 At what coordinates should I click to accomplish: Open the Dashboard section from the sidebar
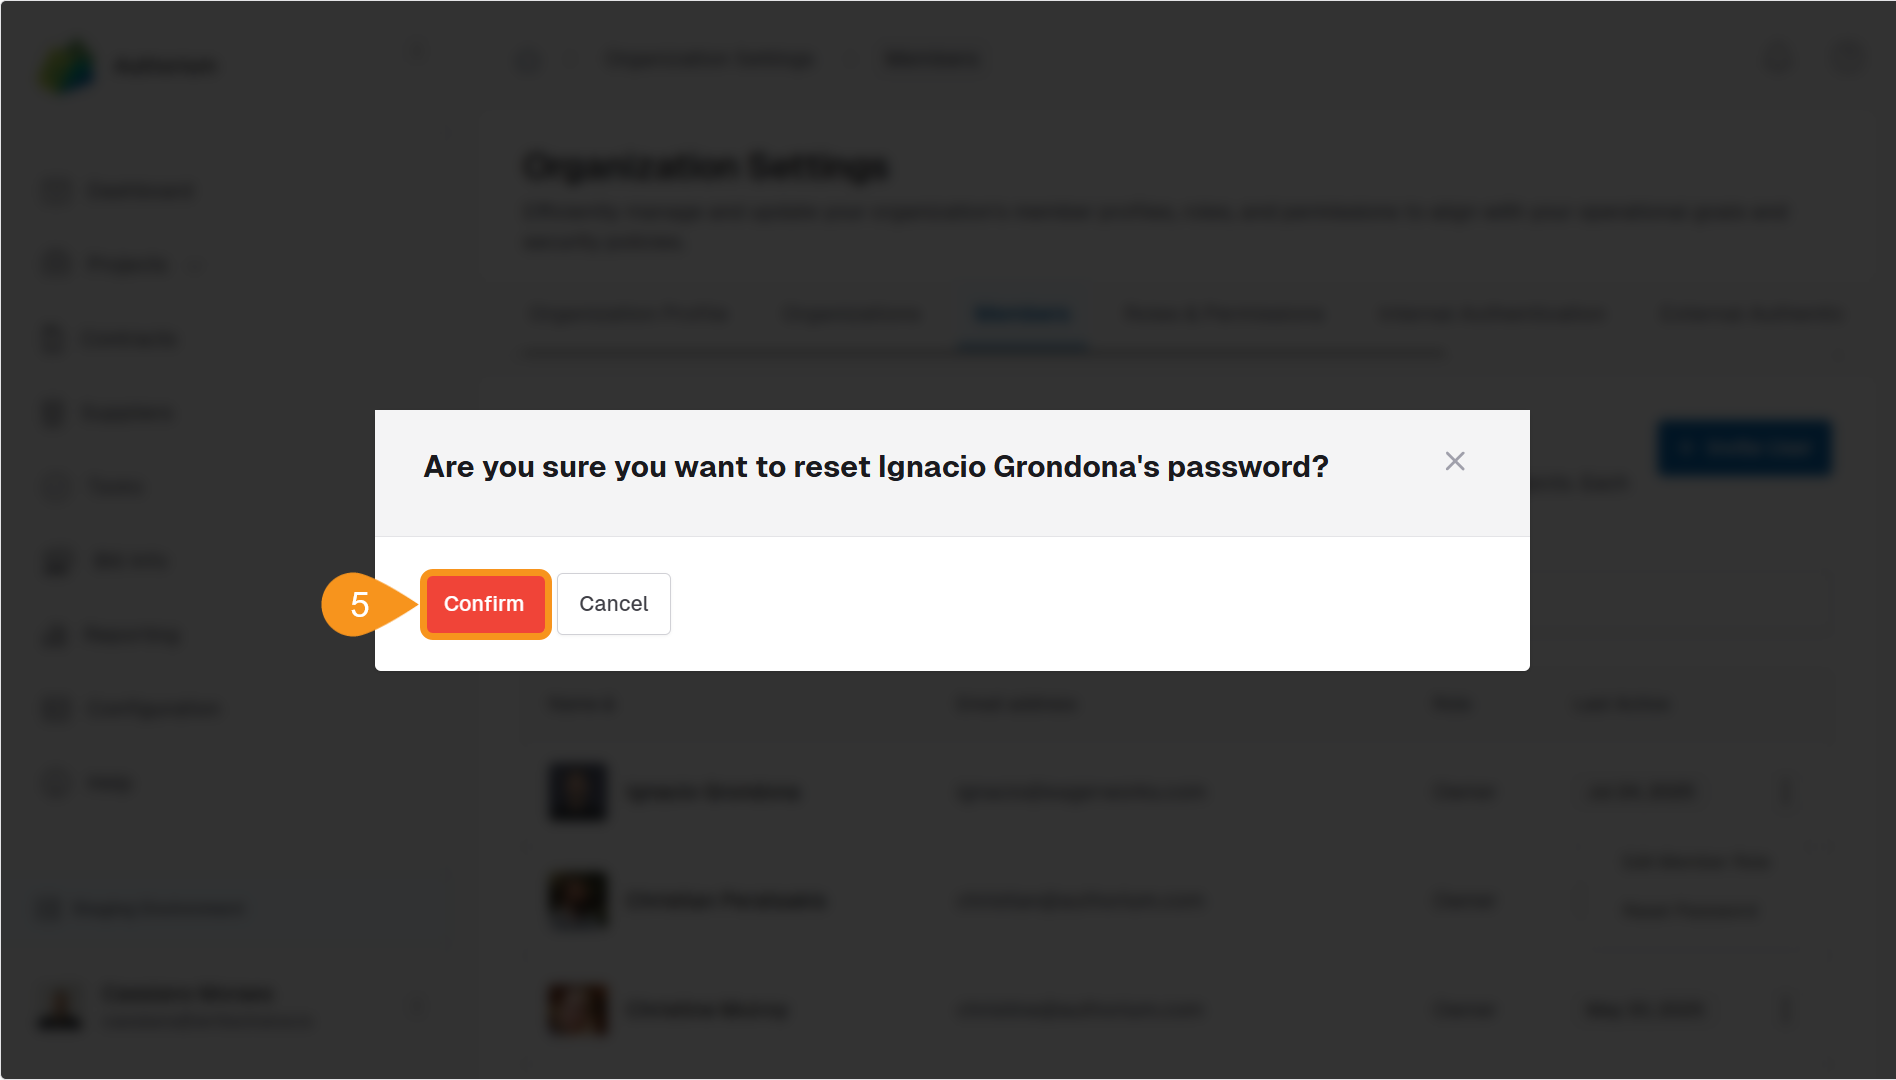coord(140,190)
